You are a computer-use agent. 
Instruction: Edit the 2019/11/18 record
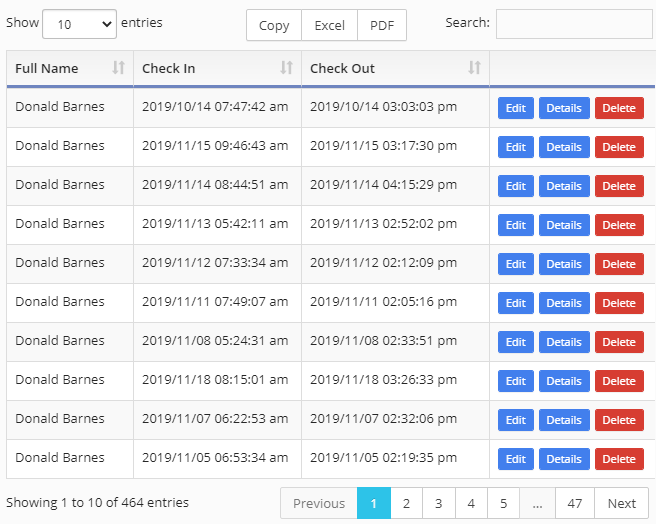(515, 381)
